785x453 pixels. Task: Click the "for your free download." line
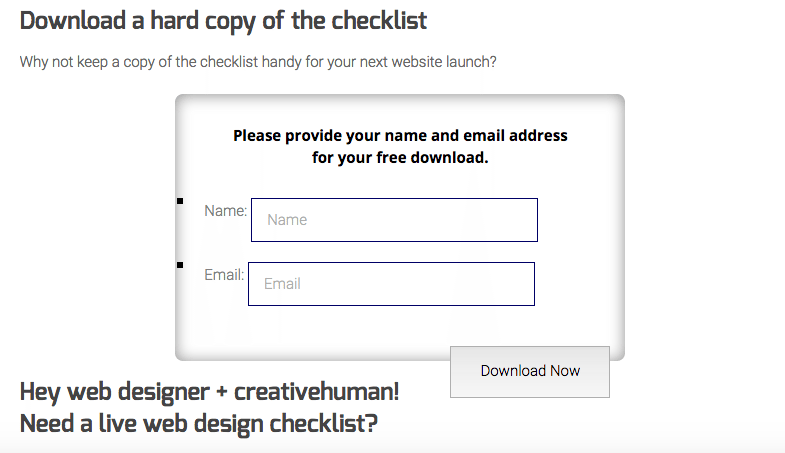[x=400, y=157]
